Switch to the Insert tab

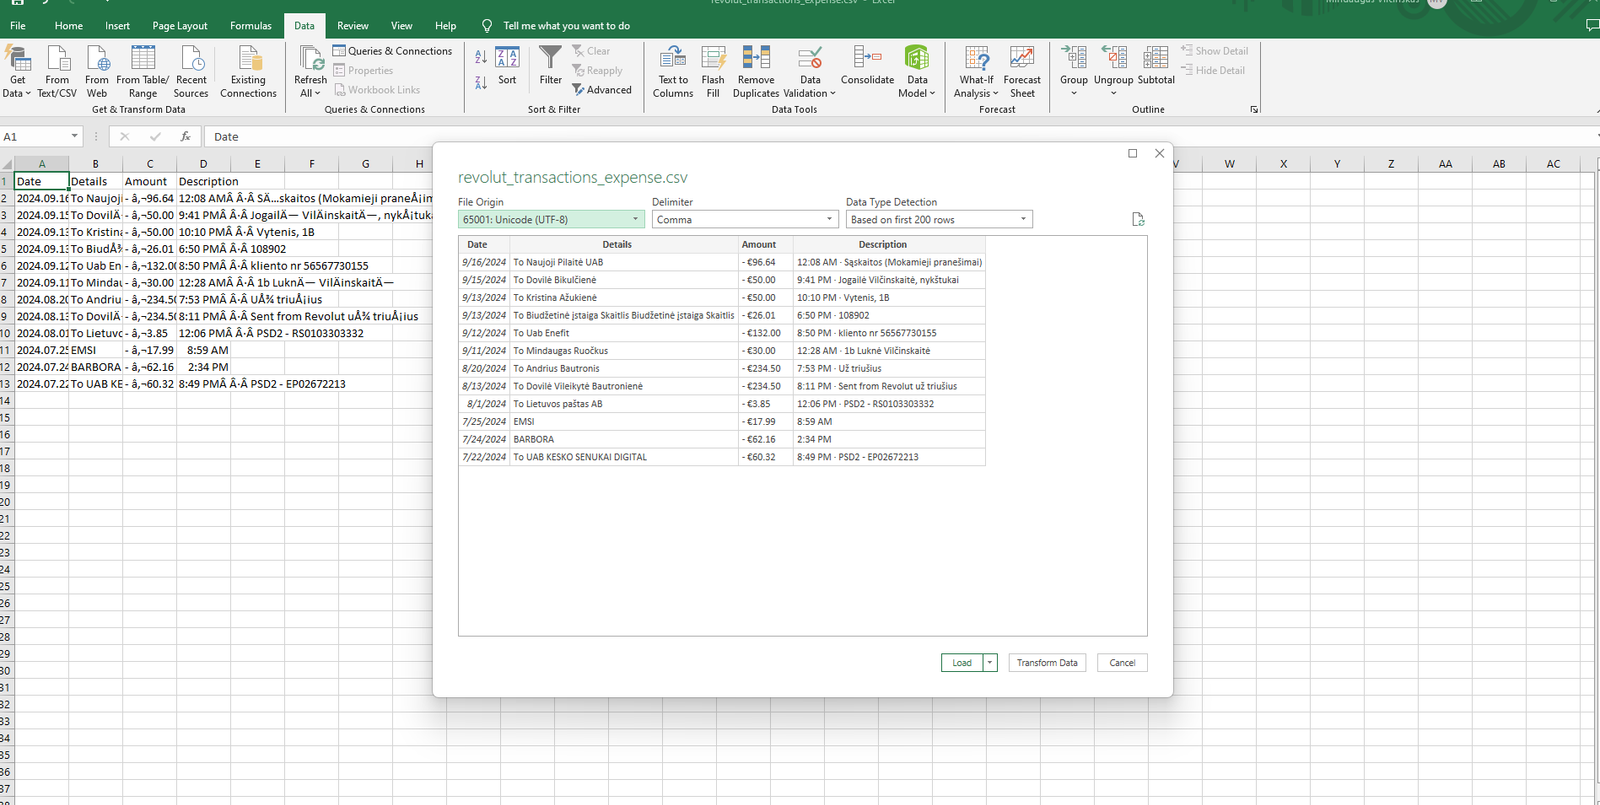click(118, 26)
